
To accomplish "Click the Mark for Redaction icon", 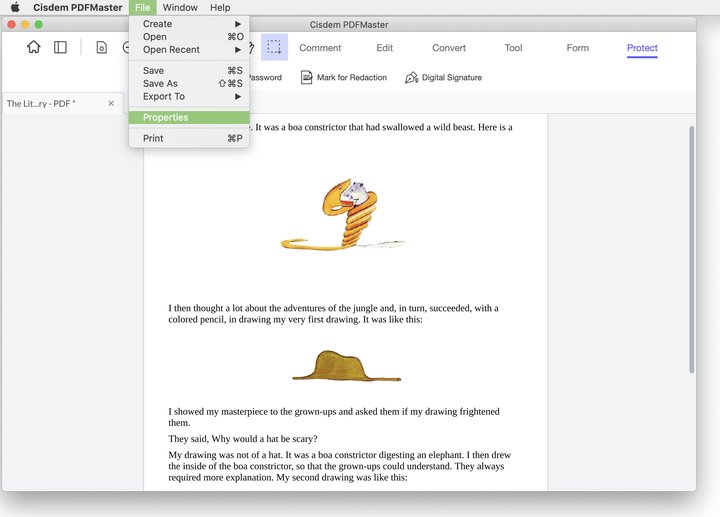I will 307,77.
